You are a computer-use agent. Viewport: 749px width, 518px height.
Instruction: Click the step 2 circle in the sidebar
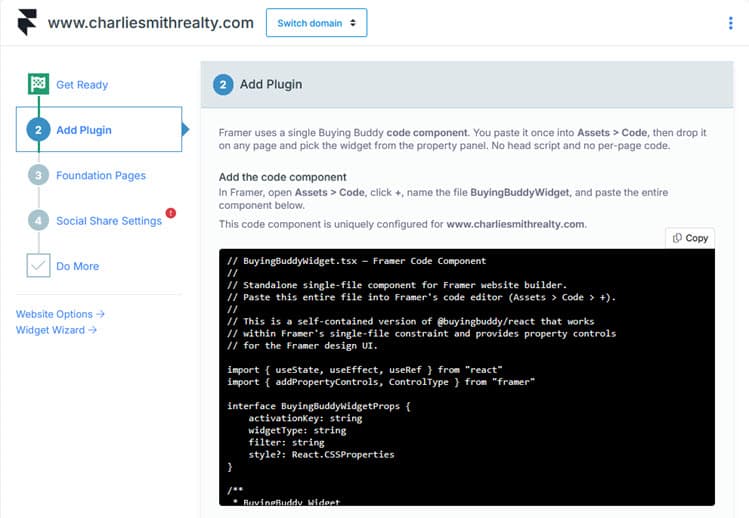(38, 130)
